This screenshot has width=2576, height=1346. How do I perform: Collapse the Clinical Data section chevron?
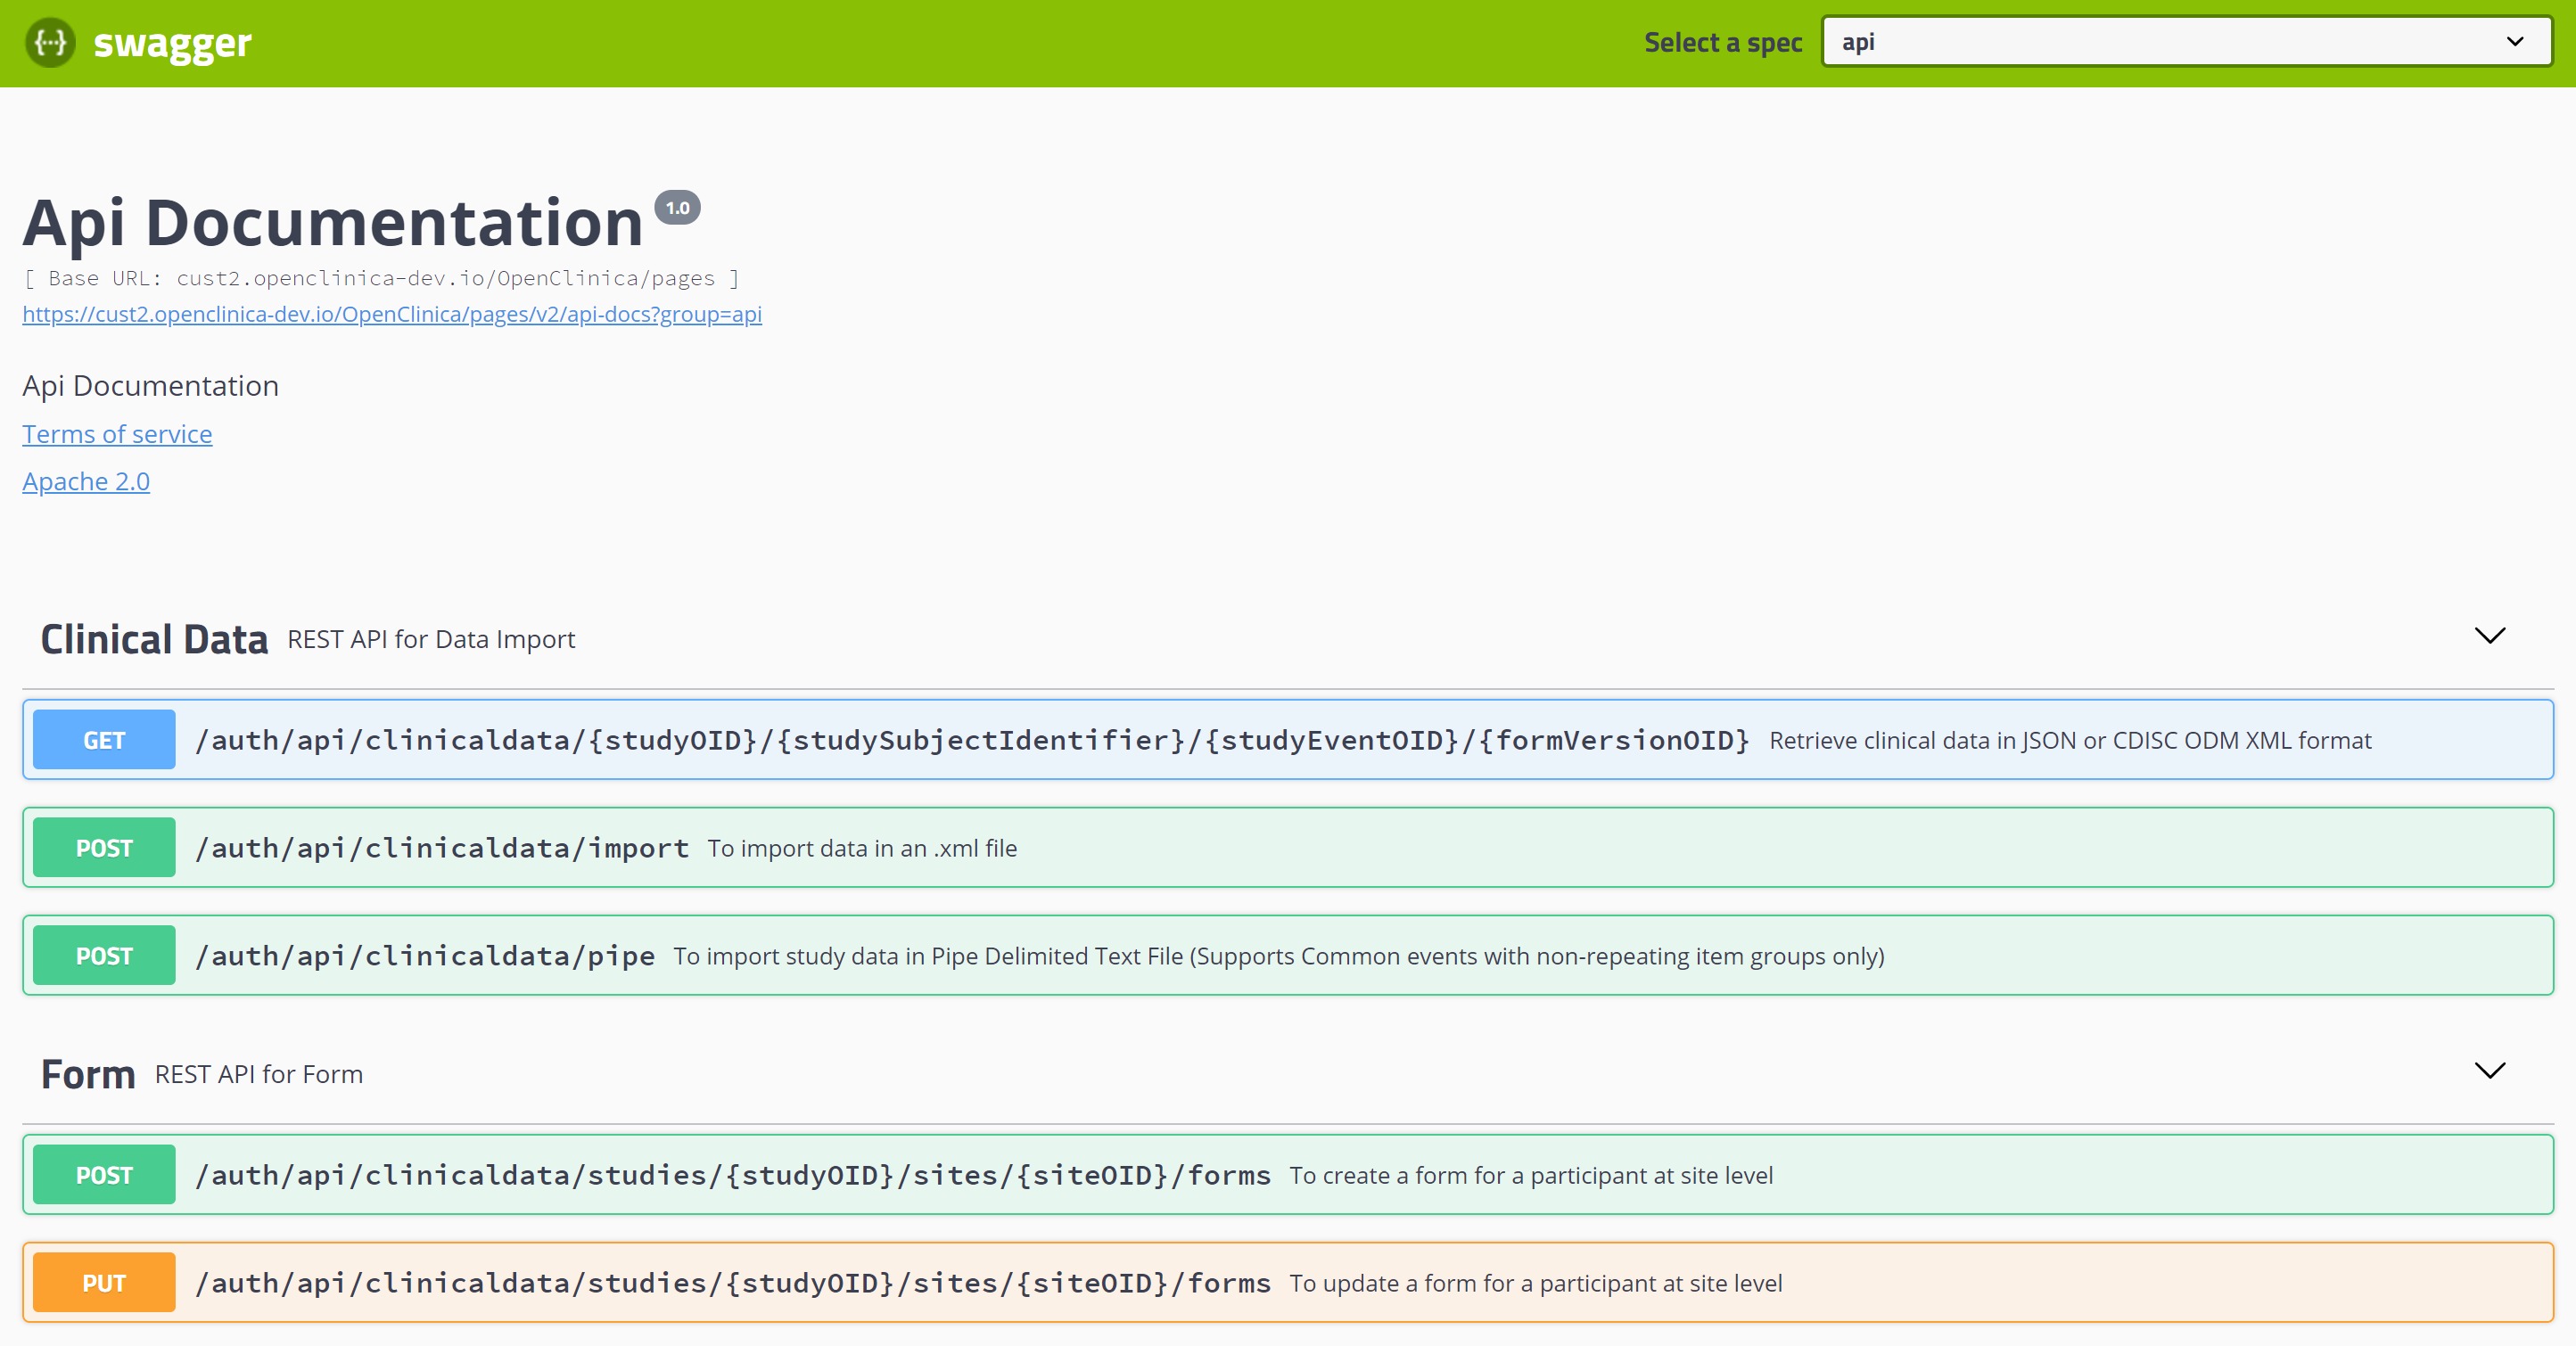[x=2489, y=636]
